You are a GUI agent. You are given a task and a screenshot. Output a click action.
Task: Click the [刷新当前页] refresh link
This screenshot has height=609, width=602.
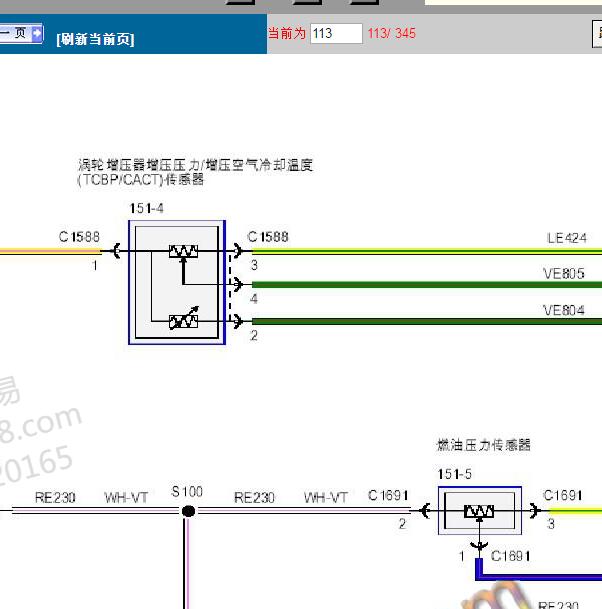[95, 39]
